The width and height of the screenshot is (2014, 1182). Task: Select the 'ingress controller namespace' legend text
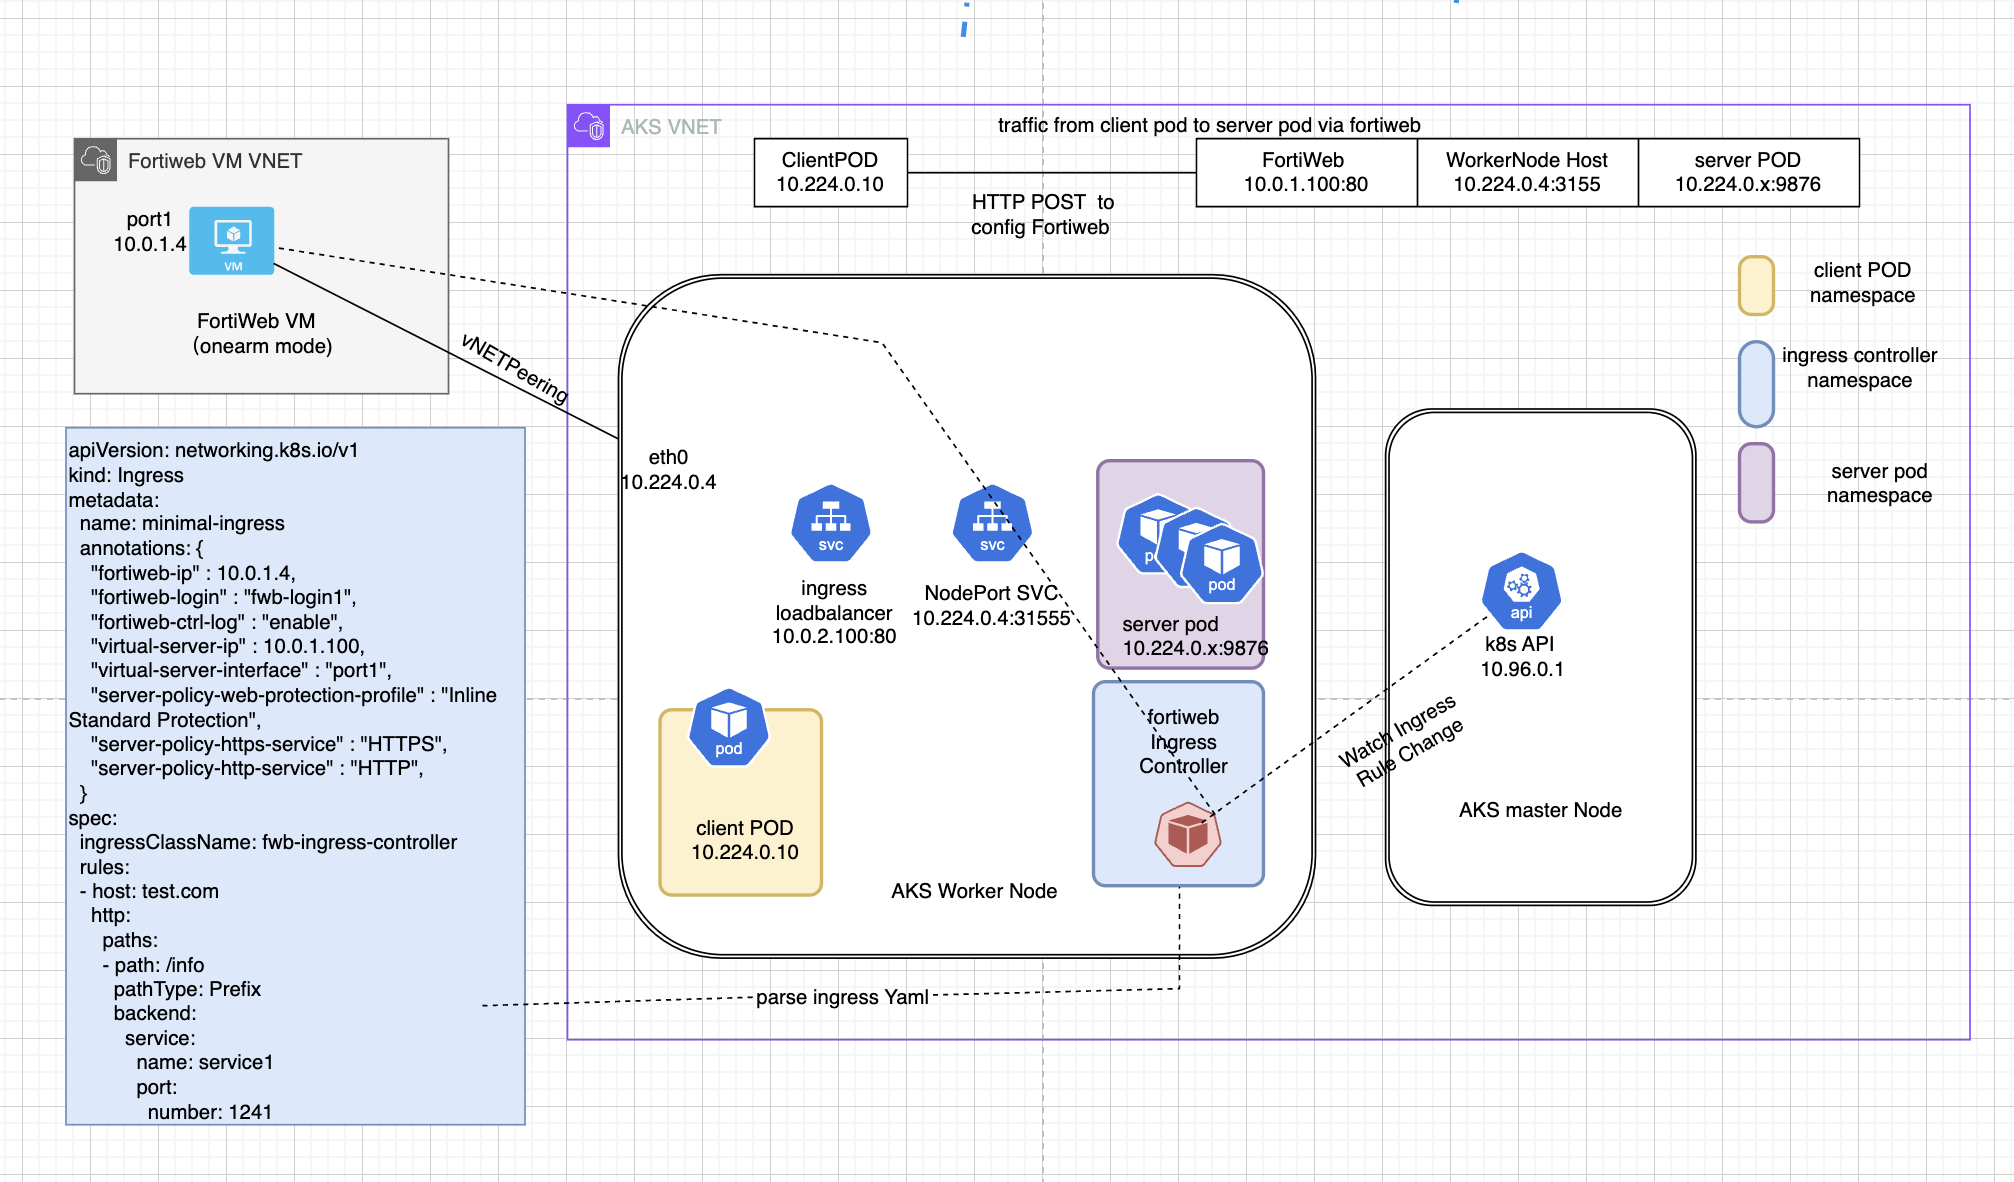coord(1859,367)
